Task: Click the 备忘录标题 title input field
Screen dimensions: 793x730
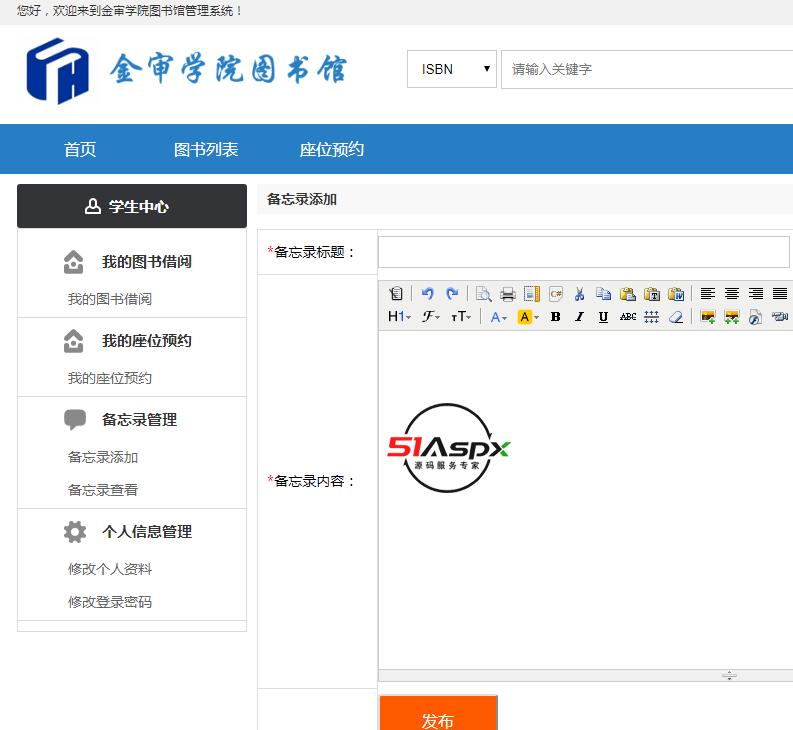Action: (x=584, y=252)
